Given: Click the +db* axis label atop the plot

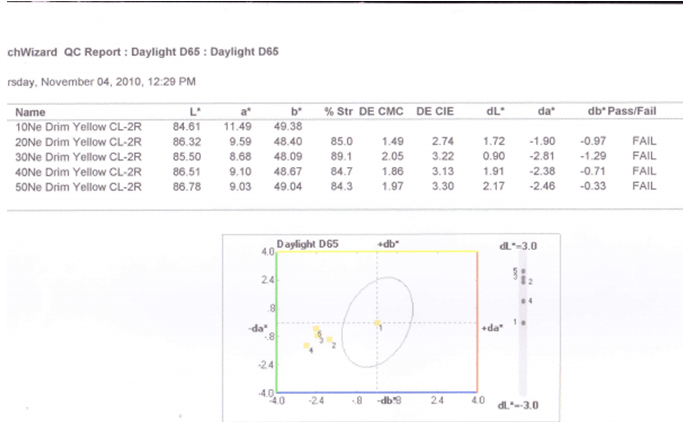Looking at the screenshot, I should click(x=388, y=243).
